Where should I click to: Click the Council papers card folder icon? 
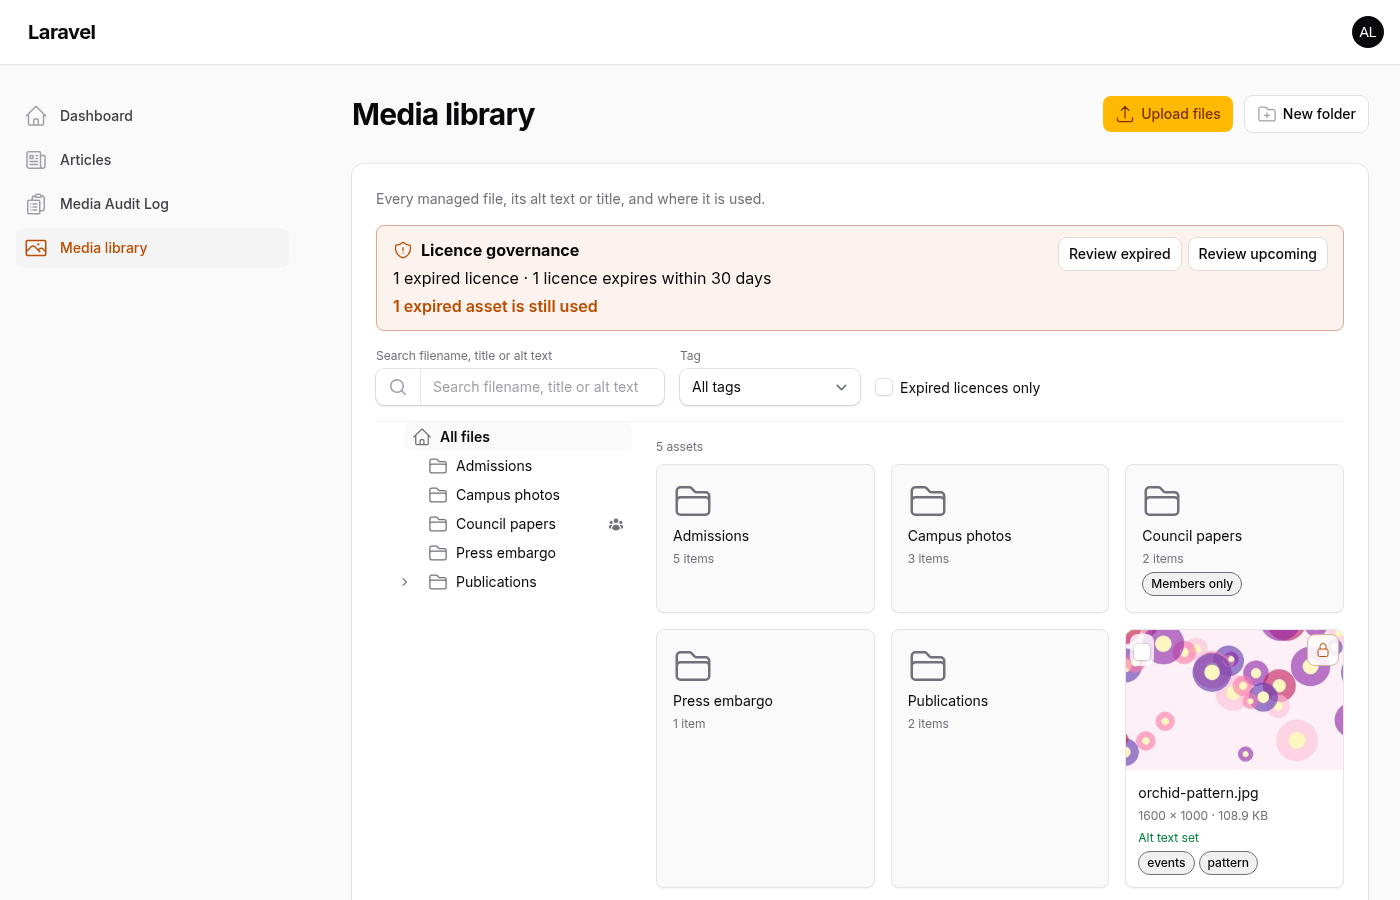pos(1162,501)
